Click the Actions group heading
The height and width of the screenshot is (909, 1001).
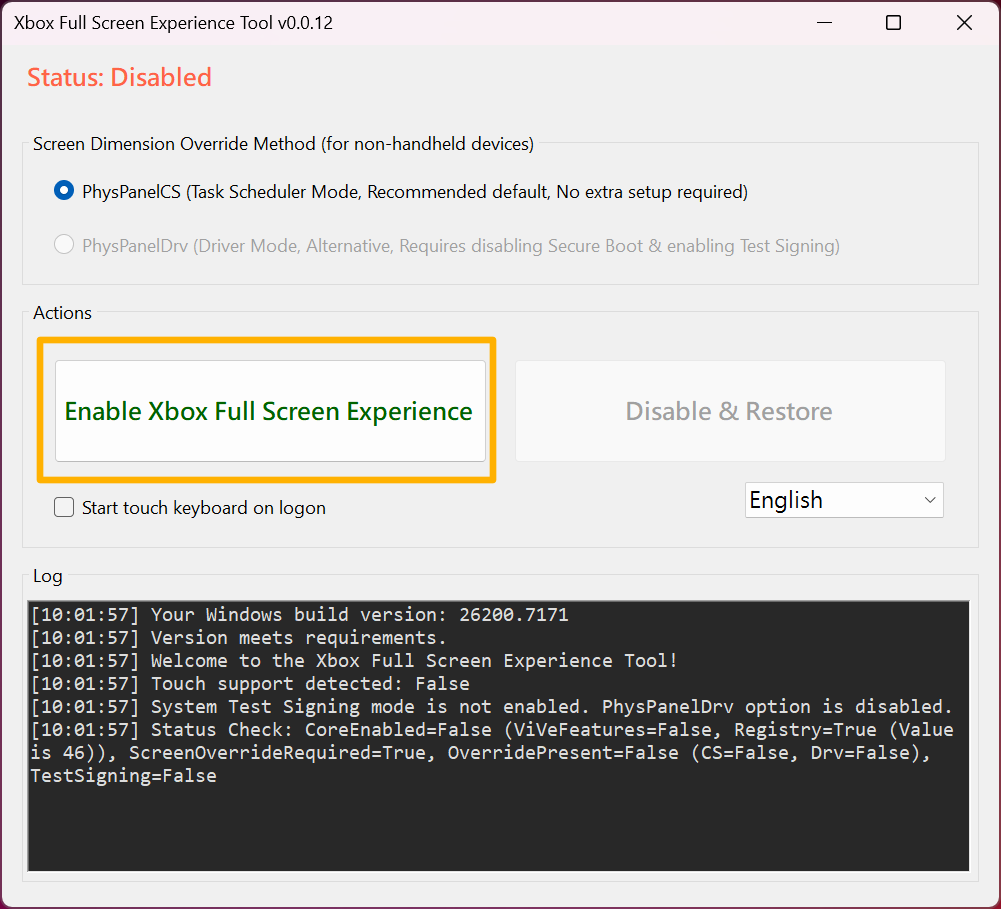coord(62,313)
